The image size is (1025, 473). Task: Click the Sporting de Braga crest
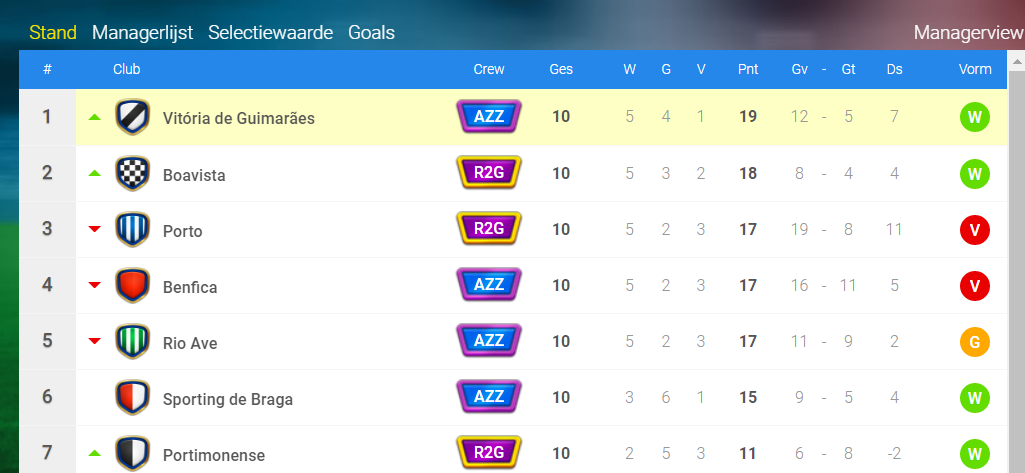(133, 398)
